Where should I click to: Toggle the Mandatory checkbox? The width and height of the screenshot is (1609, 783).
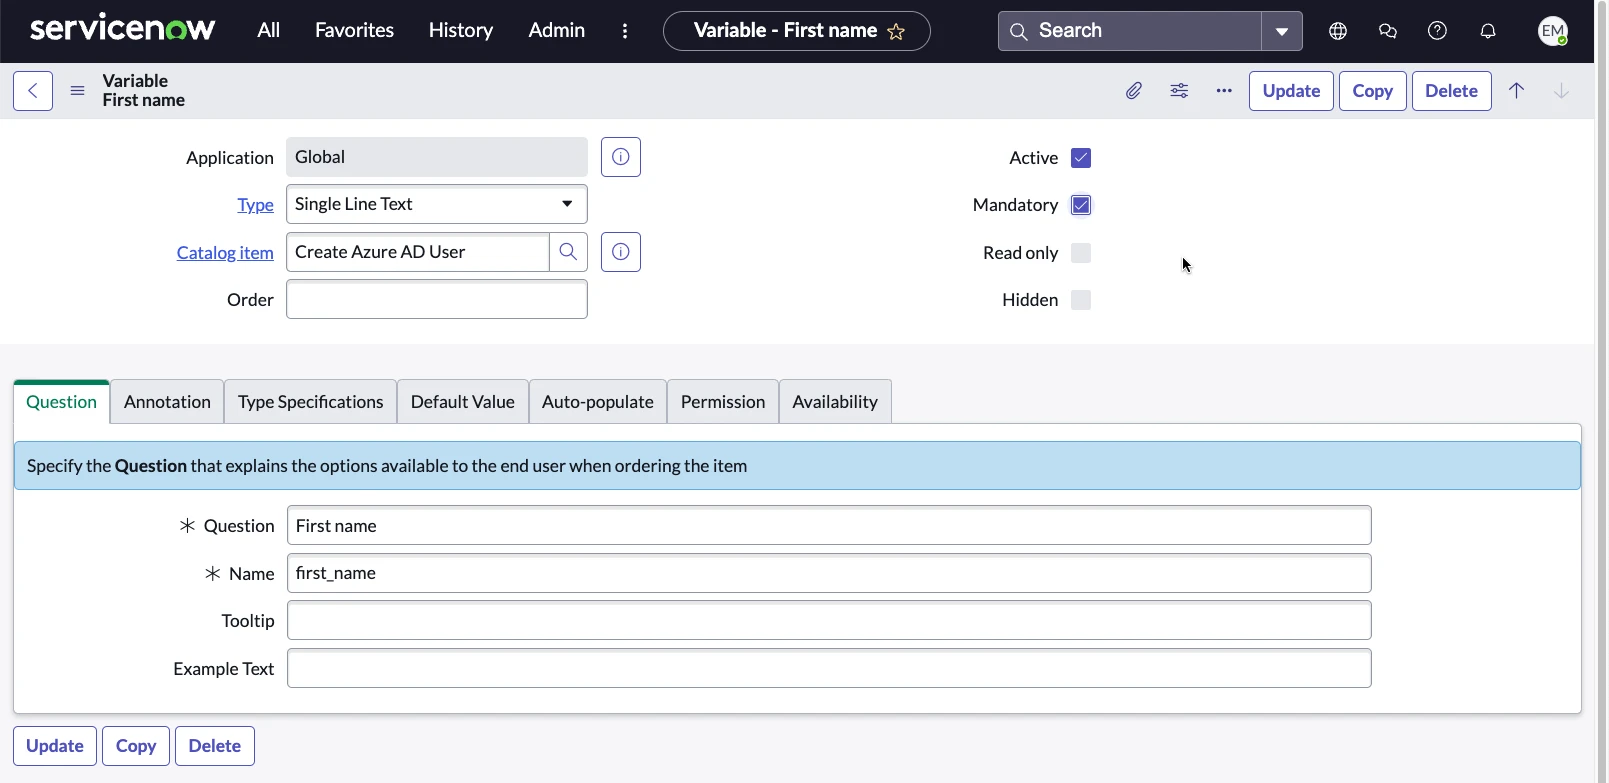click(x=1081, y=205)
